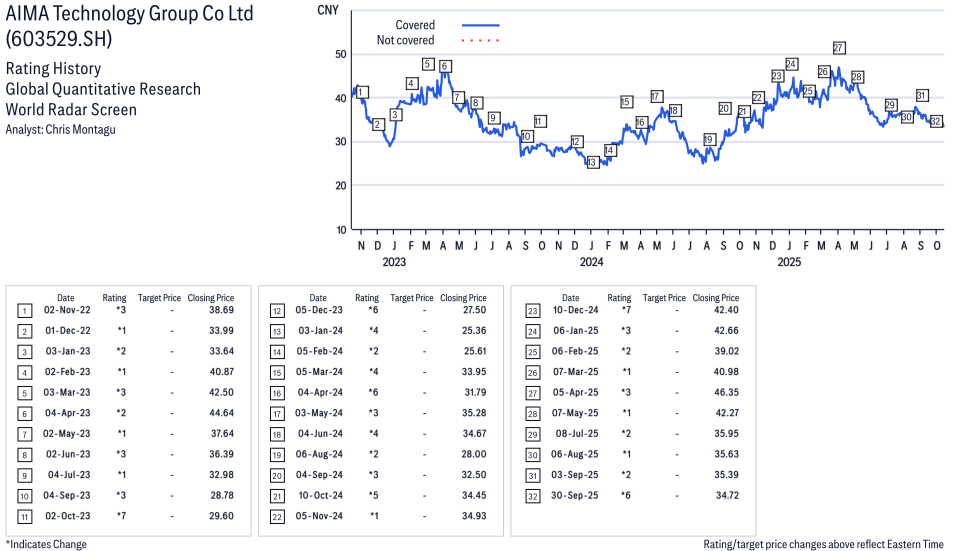Select chart marker 24 on the price chart

(791, 64)
